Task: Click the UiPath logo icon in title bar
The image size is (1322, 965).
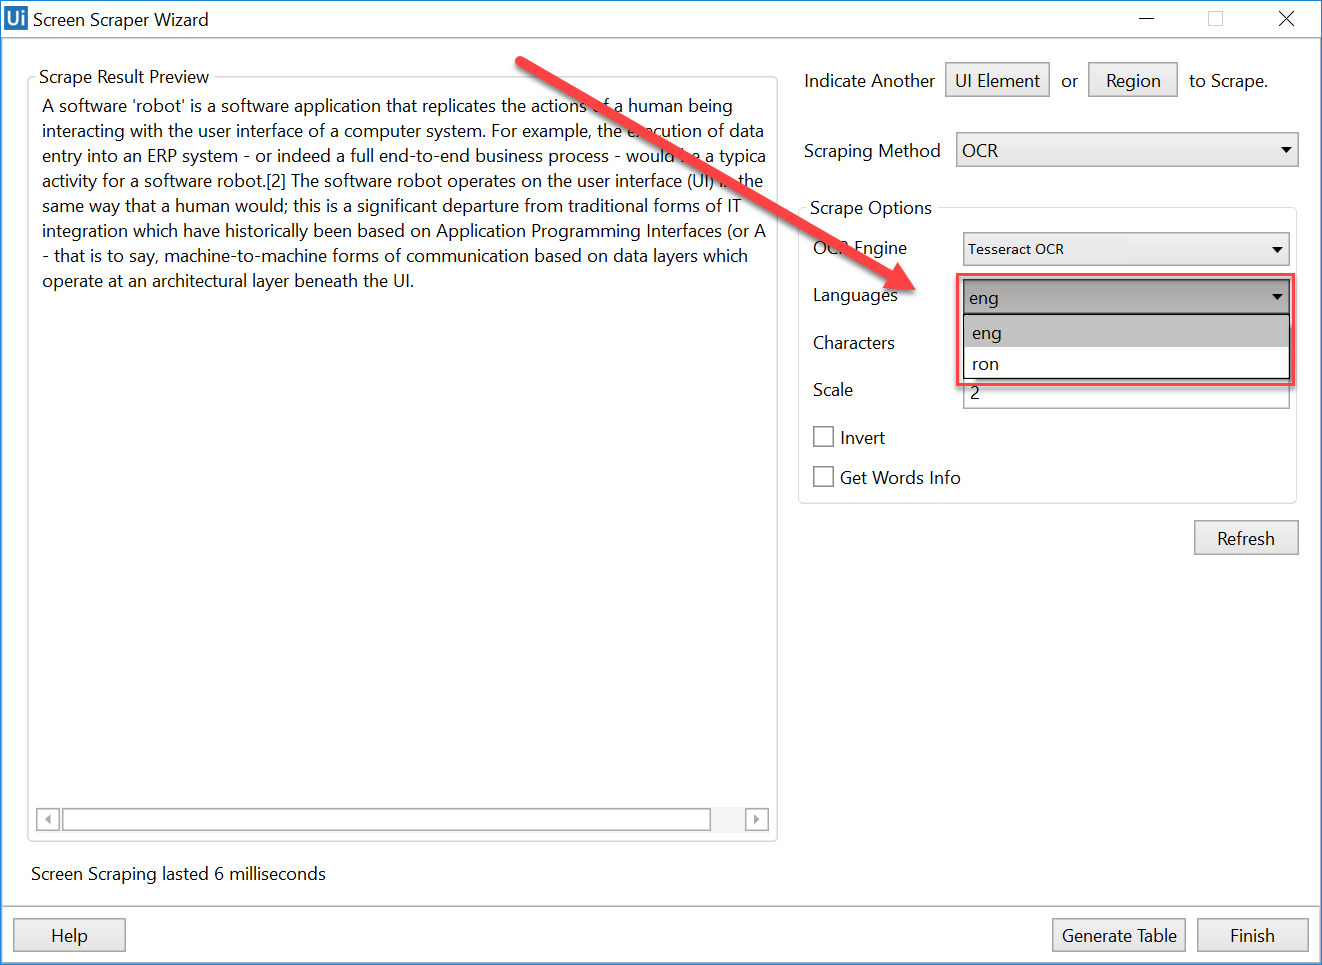Action: pyautogui.click(x=16, y=19)
